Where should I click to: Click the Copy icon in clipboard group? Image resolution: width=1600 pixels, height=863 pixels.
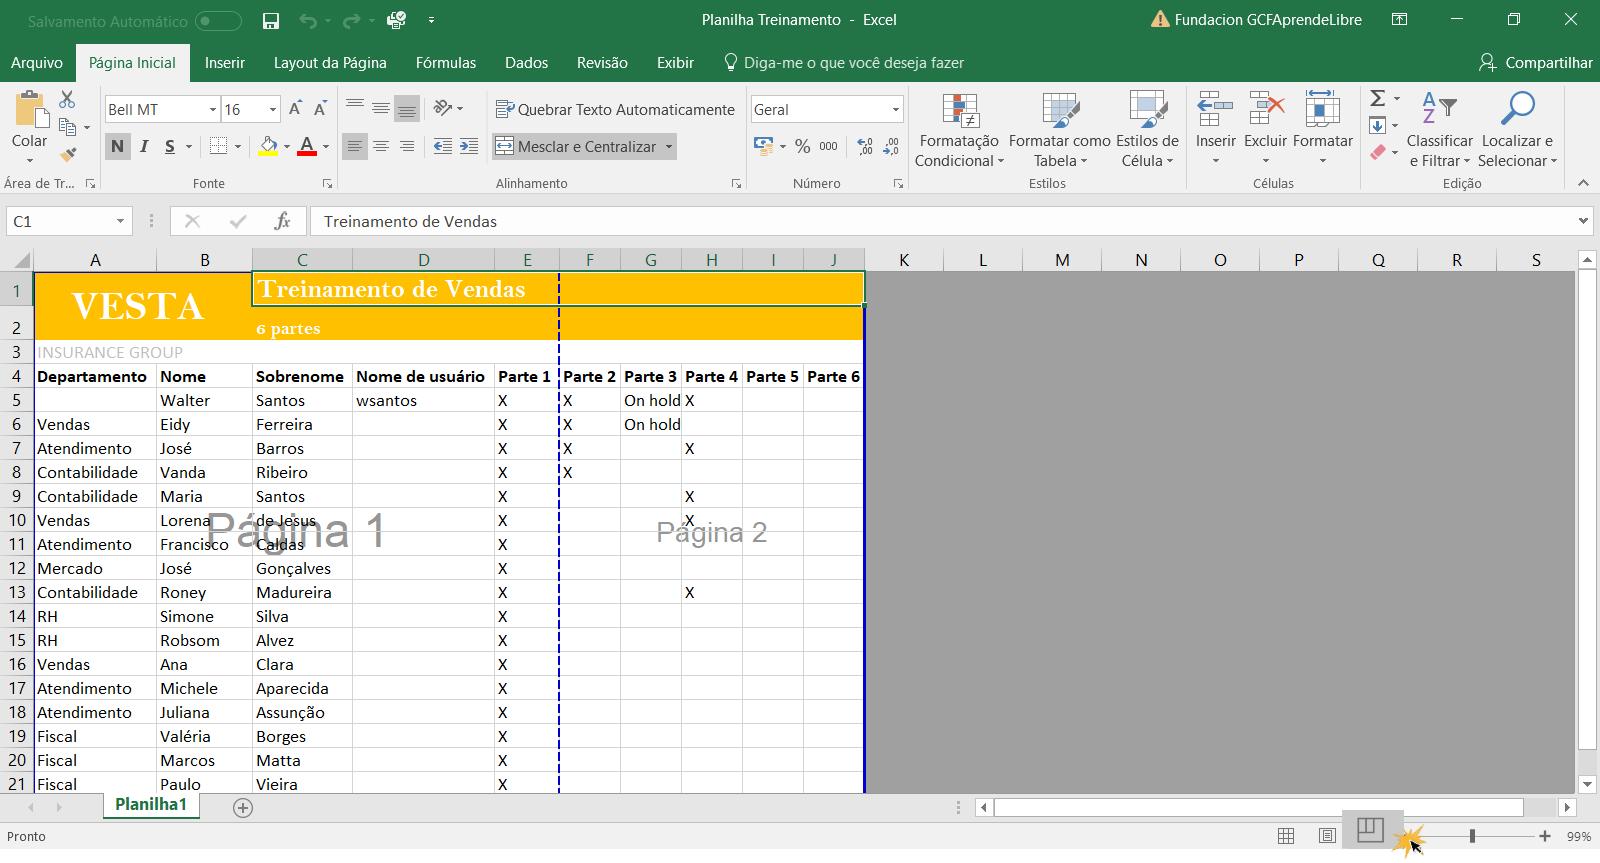(67, 127)
